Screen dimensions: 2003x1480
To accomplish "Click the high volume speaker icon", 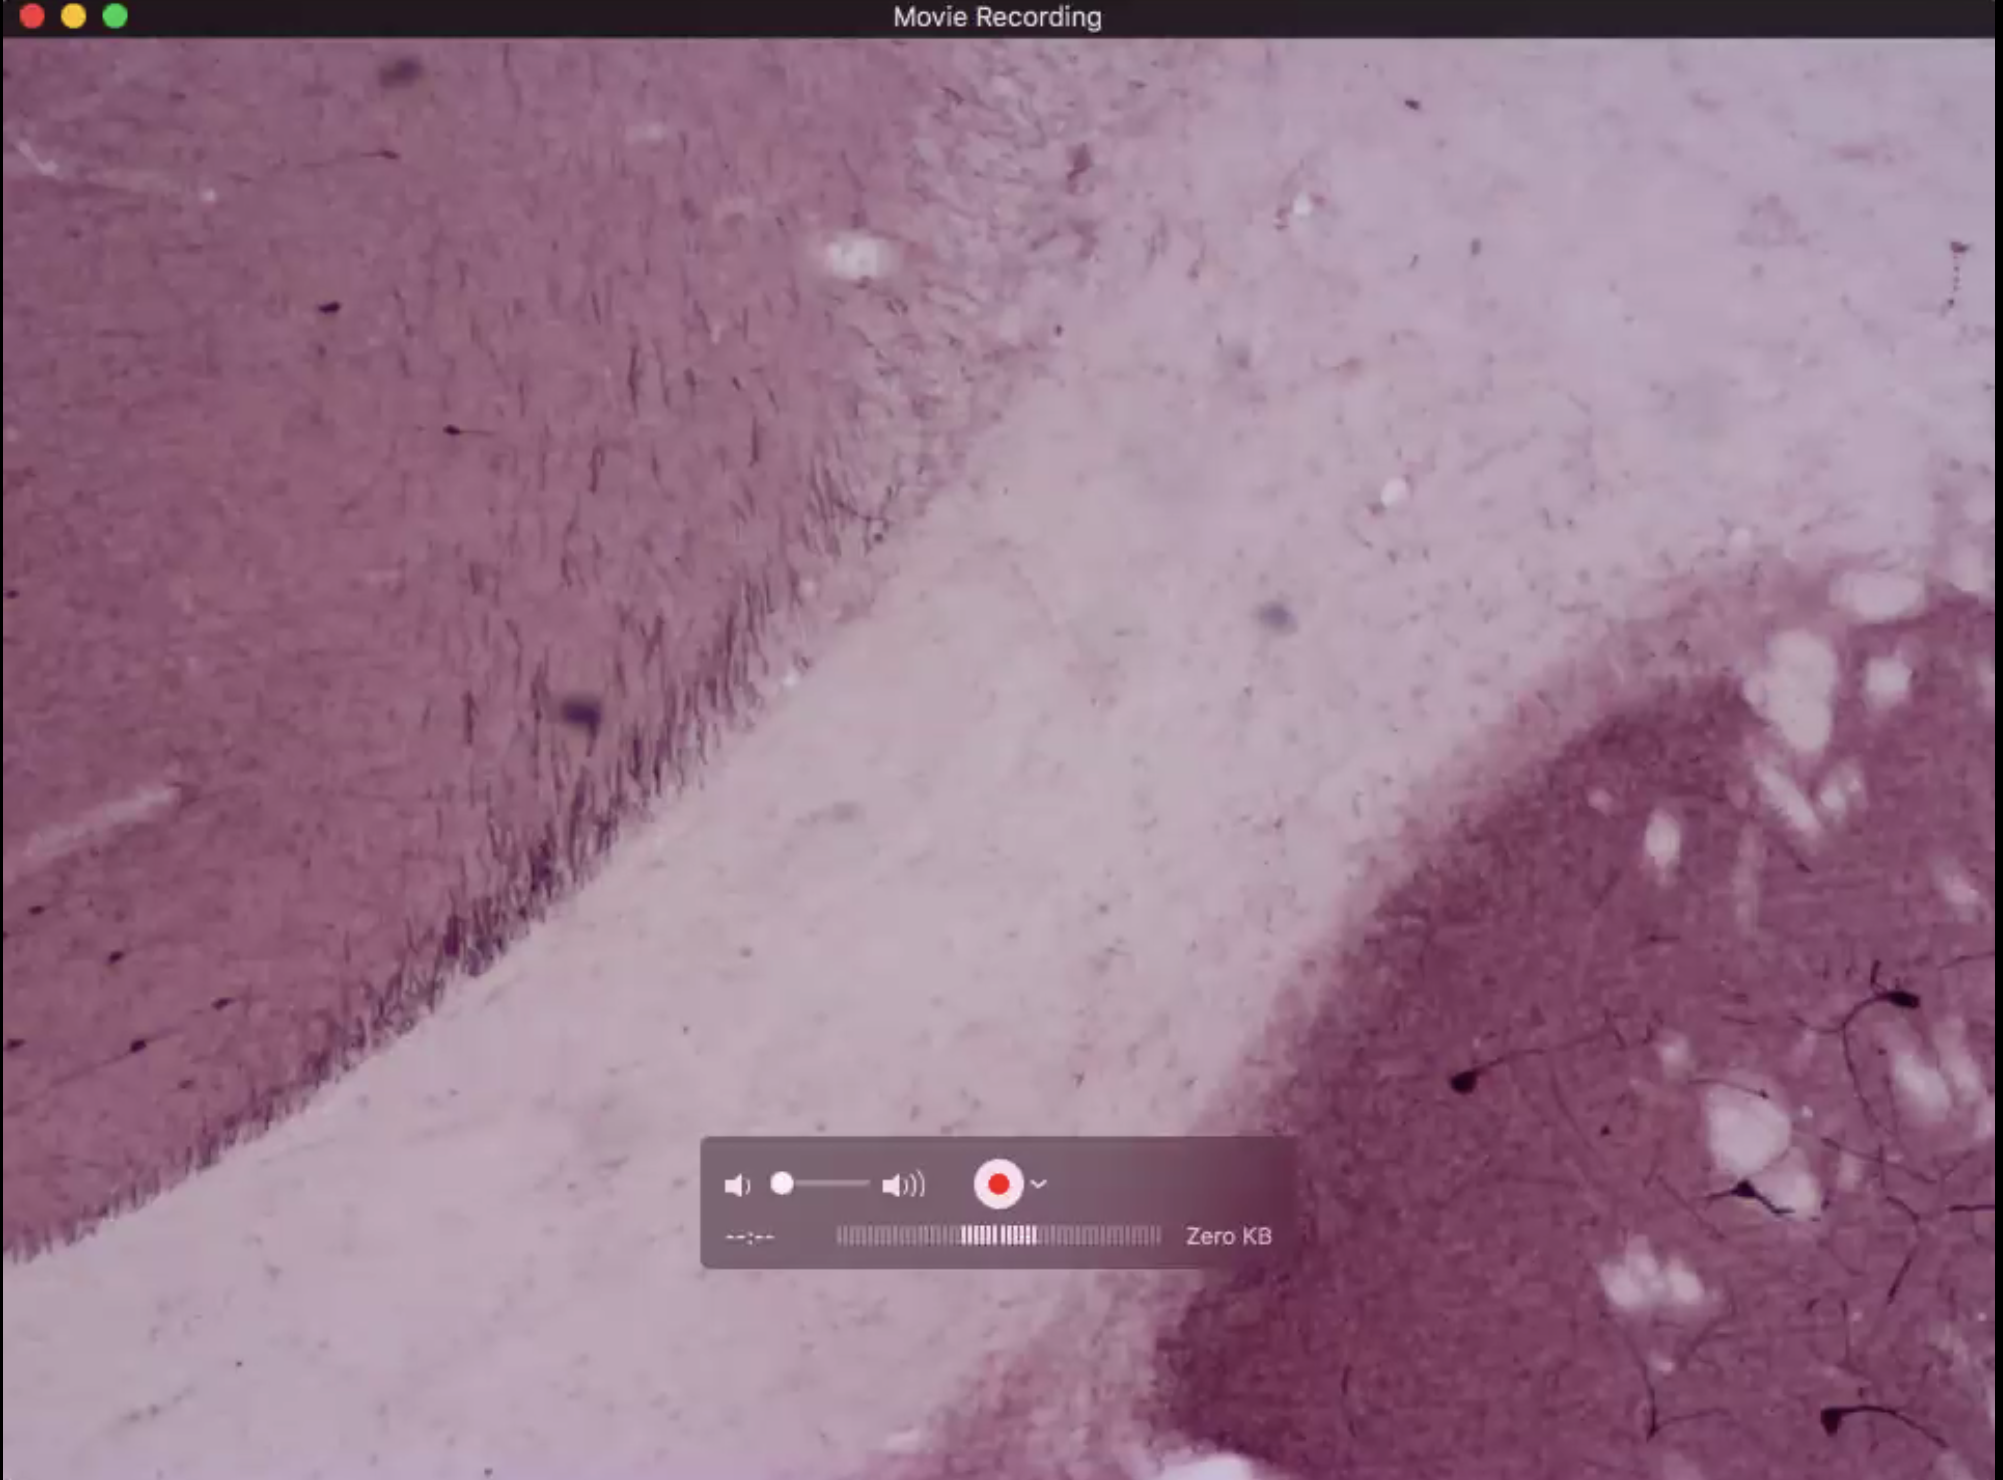I will point(903,1185).
